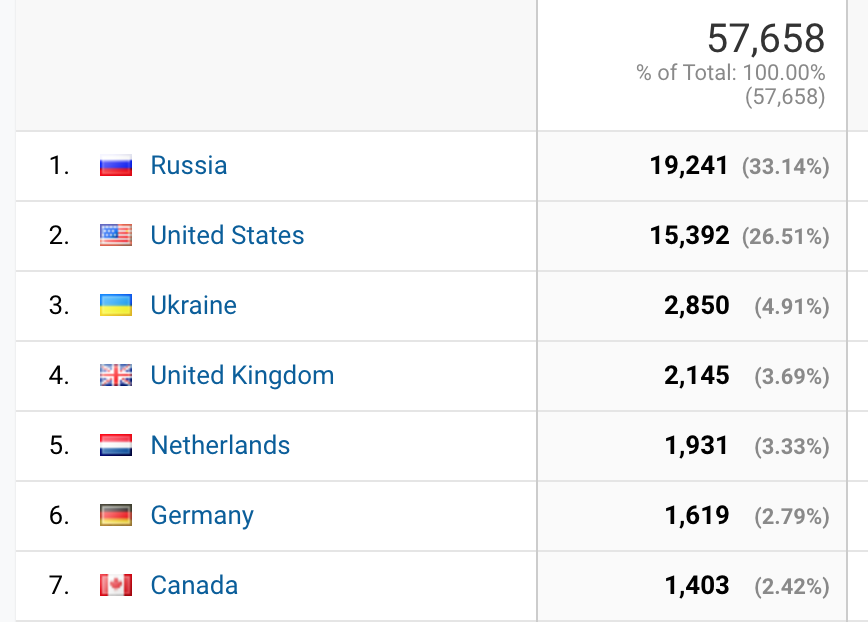Screen dimensions: 868x622
Task: Click Russia's 19,241 value cell
Action: click(689, 166)
